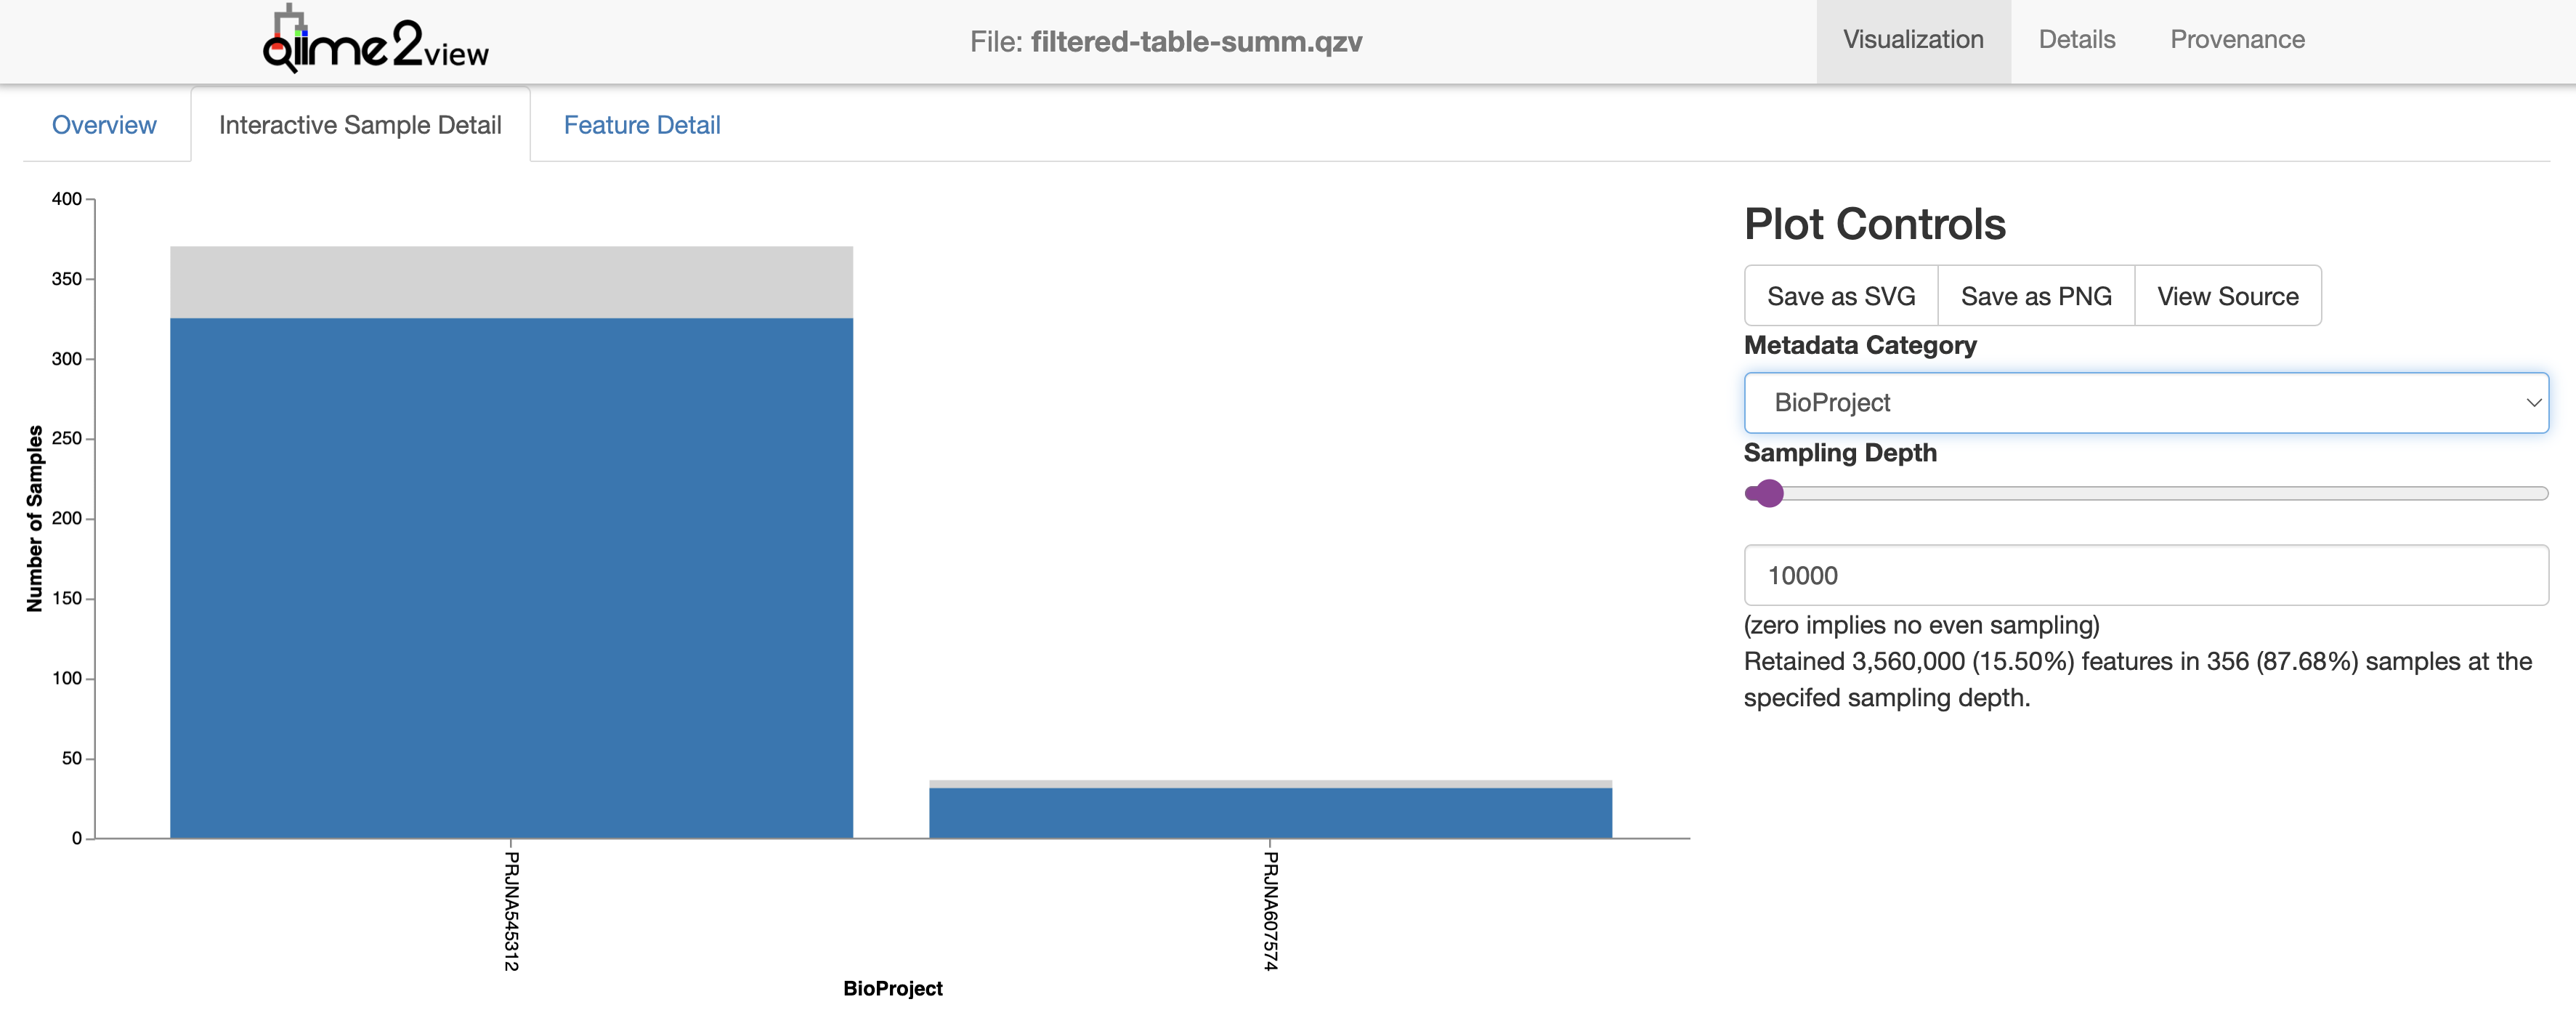Open the Visualization view in header
The width and height of the screenshot is (2576, 1010).
click(1913, 40)
